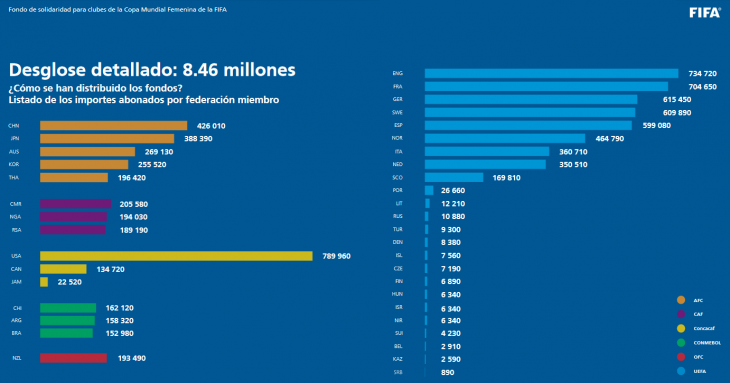Click the Fondo de solidaridad header text
This screenshot has width=730, height=383.
coord(118,9)
